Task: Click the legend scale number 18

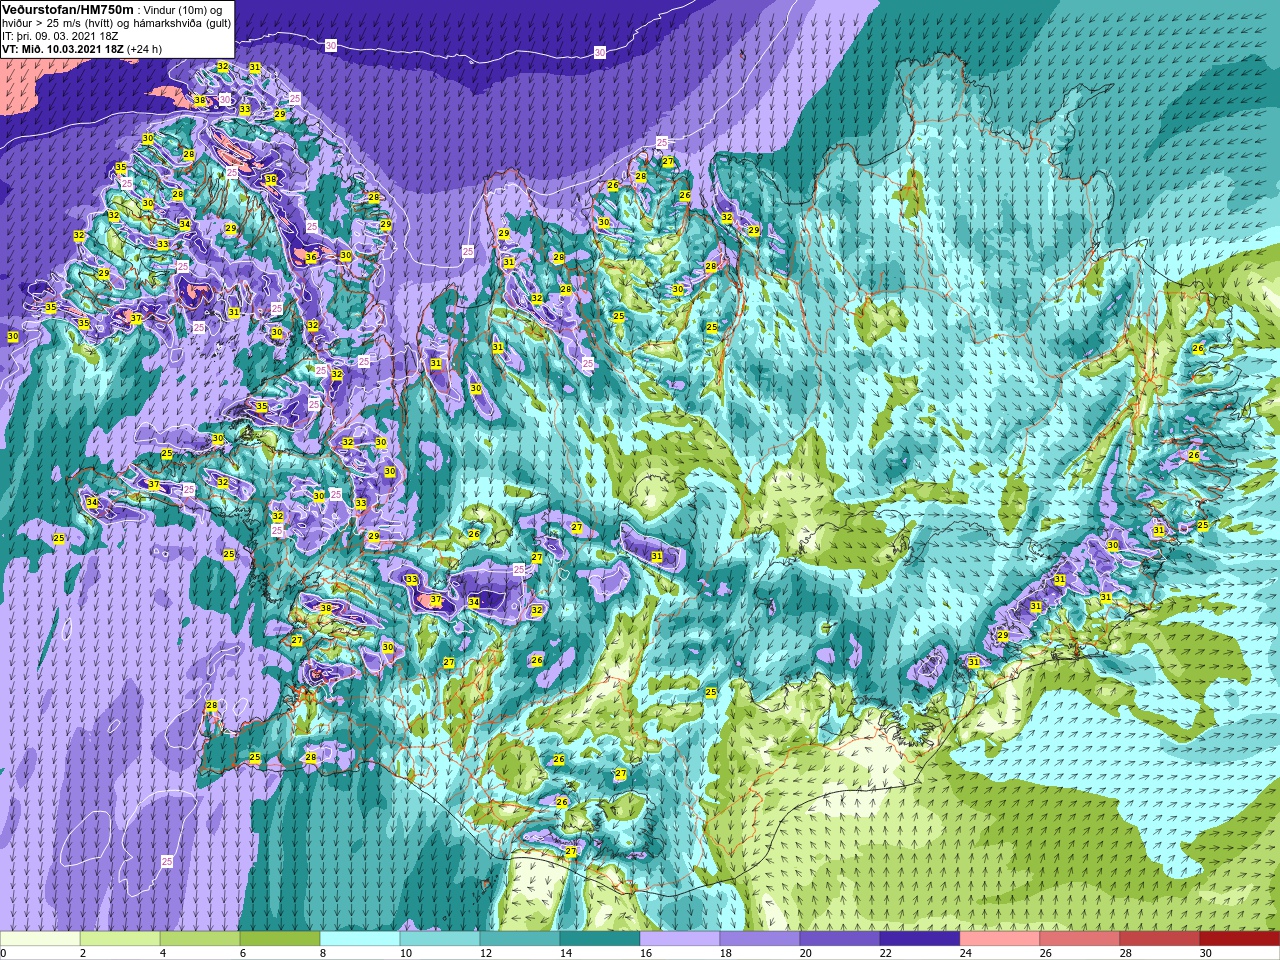Action: tap(726, 953)
